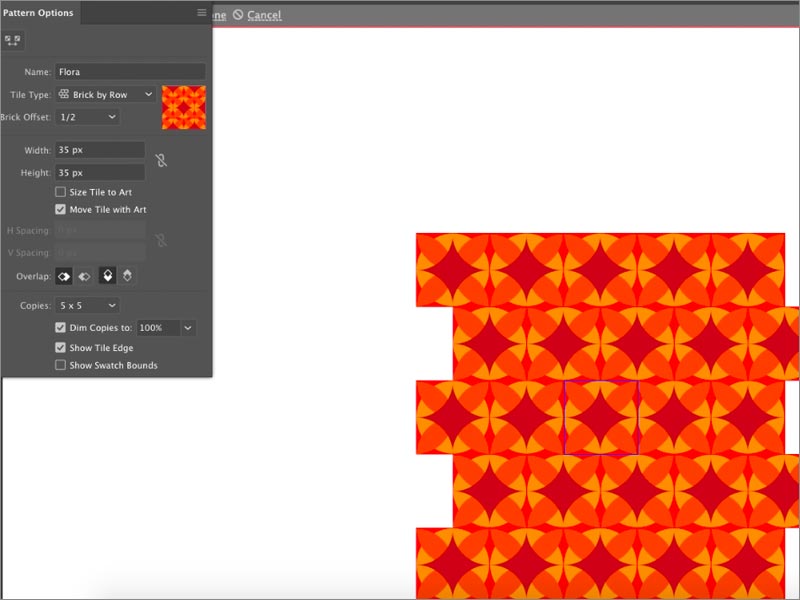
Task: Select Right in Front overlap icon
Action: 85,276
